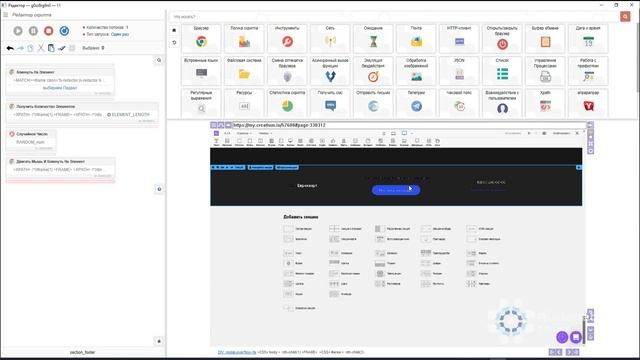Change launch type via Один раз link
The image size is (640, 360).
click(120, 34)
